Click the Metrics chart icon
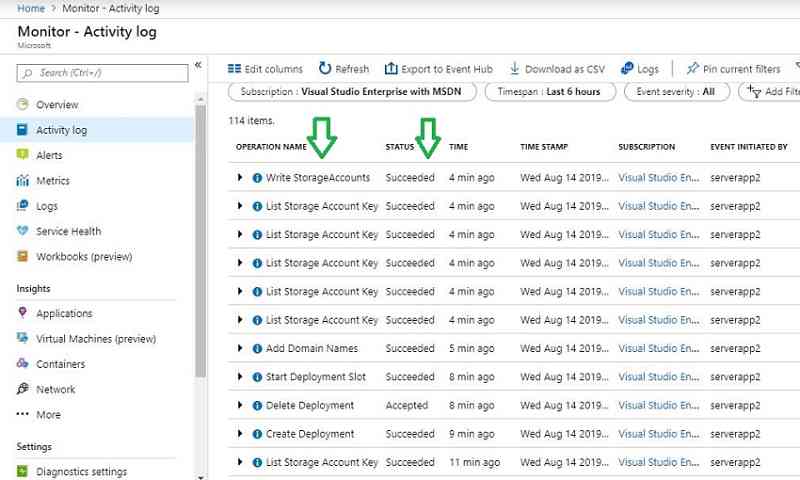Viewport: 800px width, 480px height. click(x=22, y=180)
